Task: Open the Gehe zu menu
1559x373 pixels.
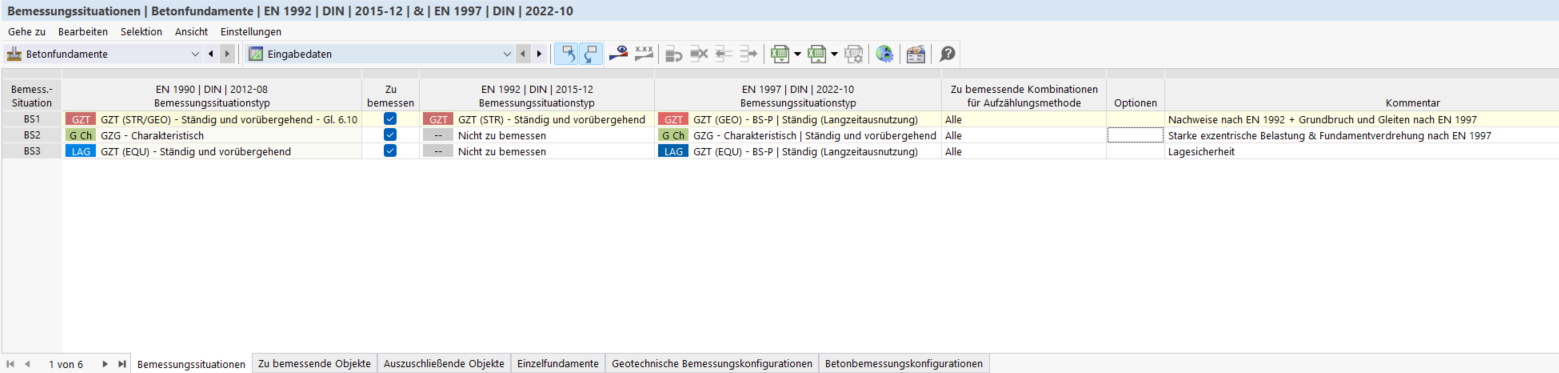Action: (26, 32)
